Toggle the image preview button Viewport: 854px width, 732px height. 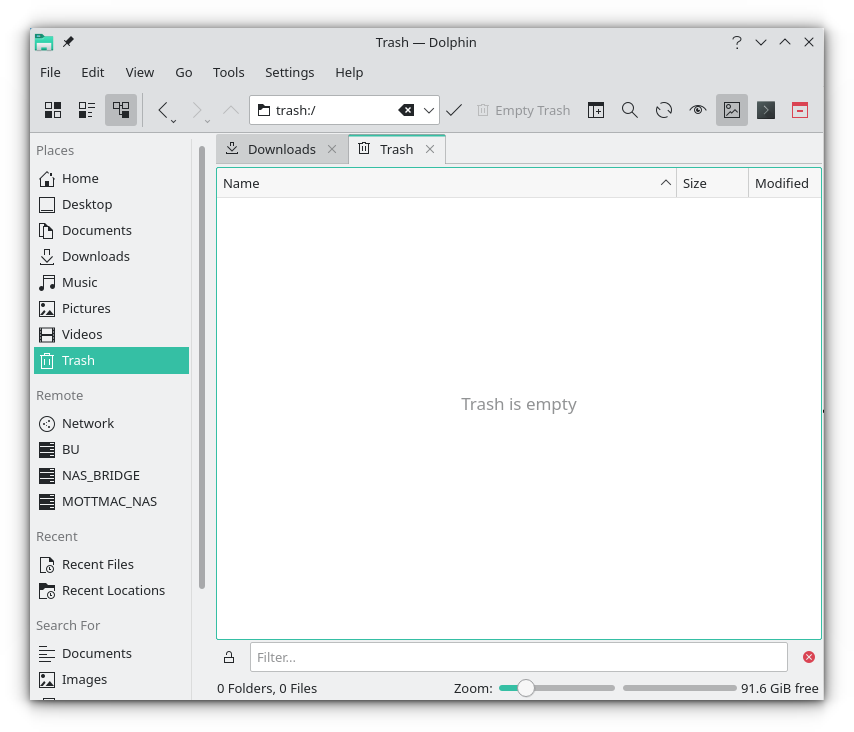pos(731,110)
